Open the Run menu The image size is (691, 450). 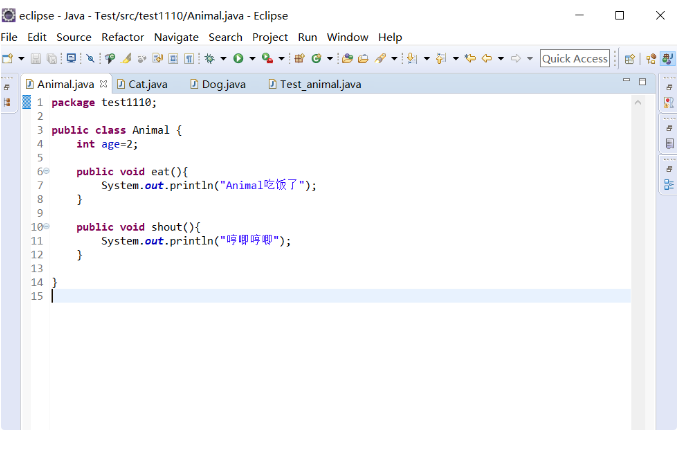[307, 37]
